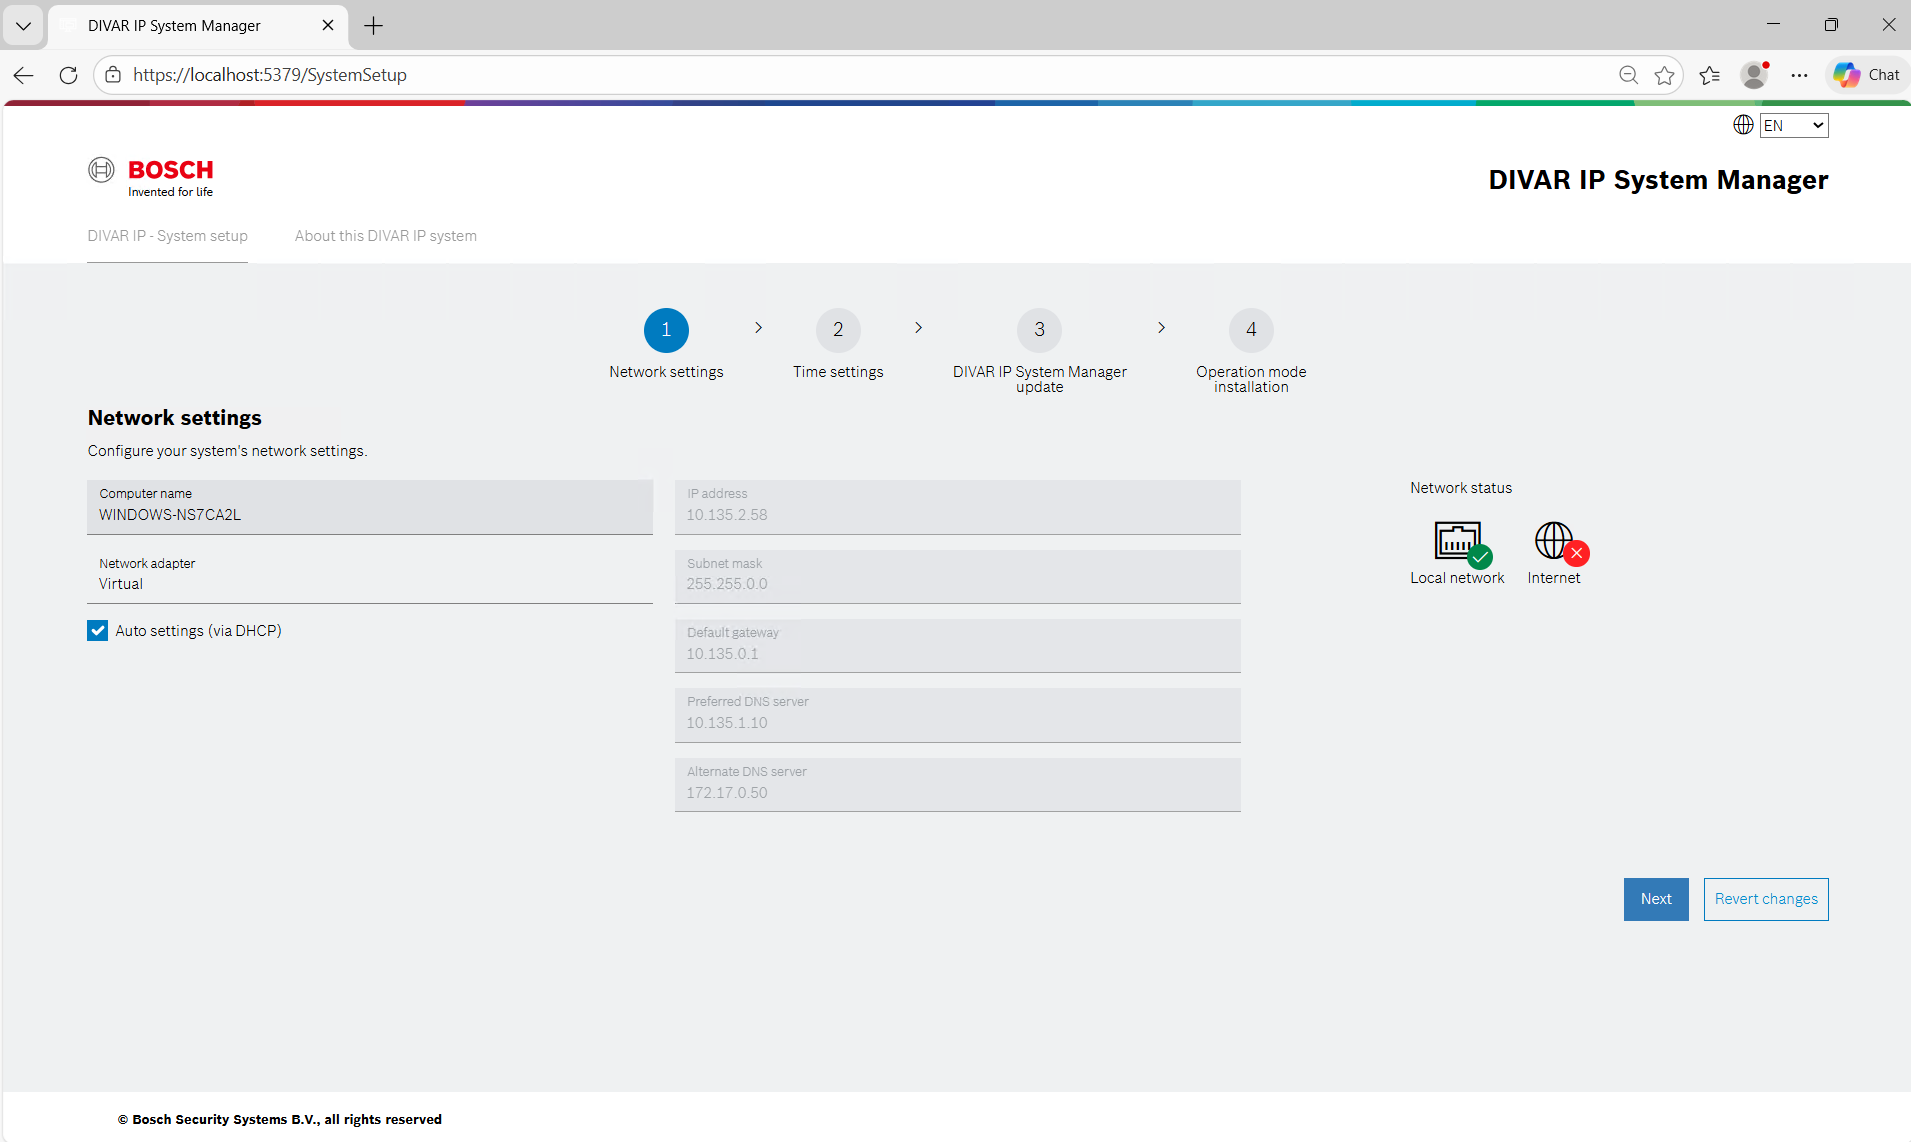Select the DIVAR IP - System setup tab
1911x1142 pixels.
(167, 236)
